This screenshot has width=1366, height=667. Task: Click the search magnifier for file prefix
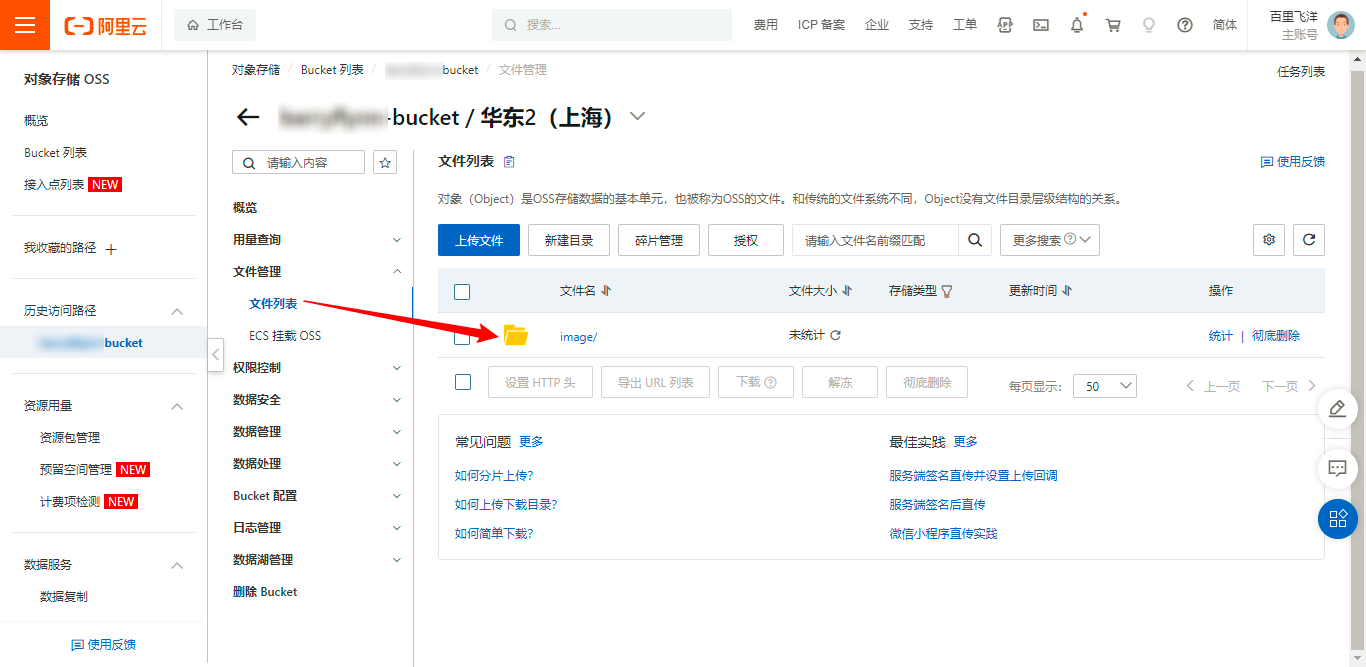[x=975, y=240]
